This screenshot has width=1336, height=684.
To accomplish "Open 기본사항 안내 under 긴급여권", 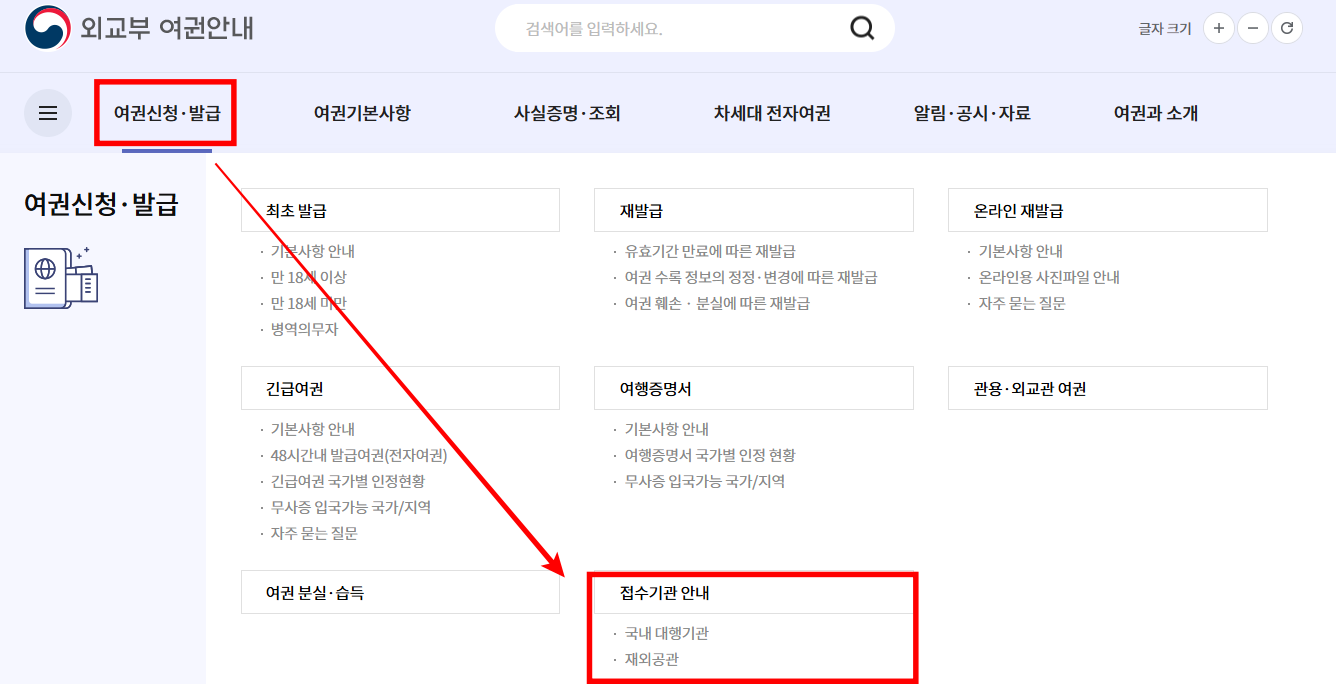I will 313,429.
